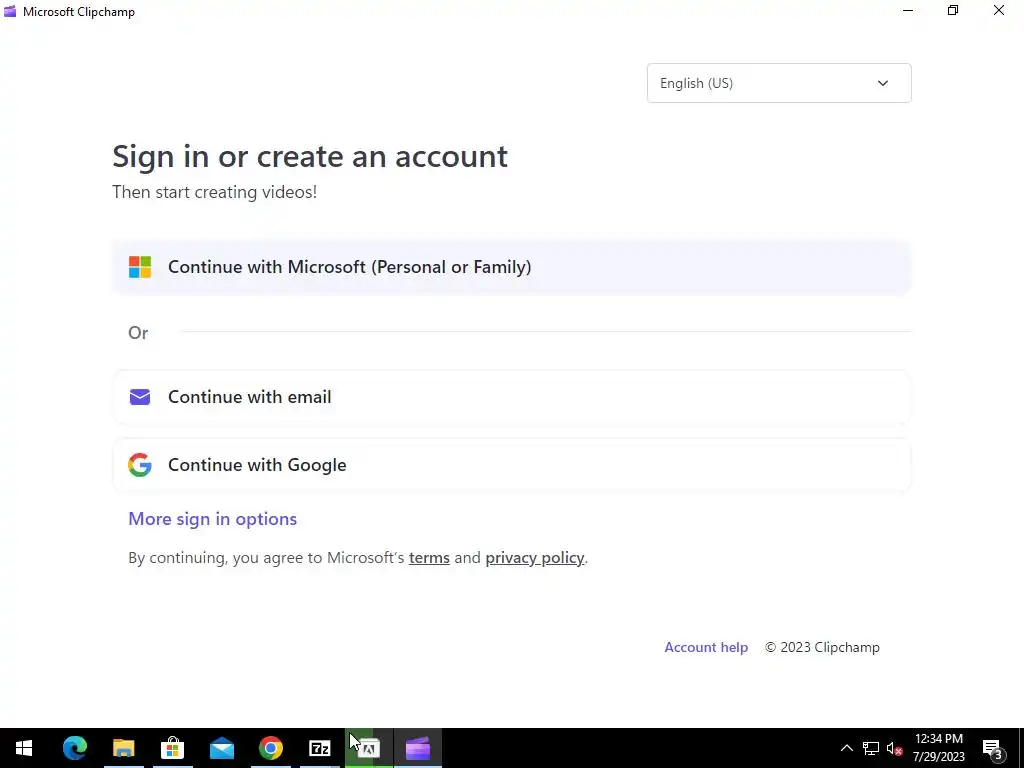Close the Microsoft Clipchamp window
Image resolution: width=1024 pixels, height=768 pixels.
pos(999,10)
